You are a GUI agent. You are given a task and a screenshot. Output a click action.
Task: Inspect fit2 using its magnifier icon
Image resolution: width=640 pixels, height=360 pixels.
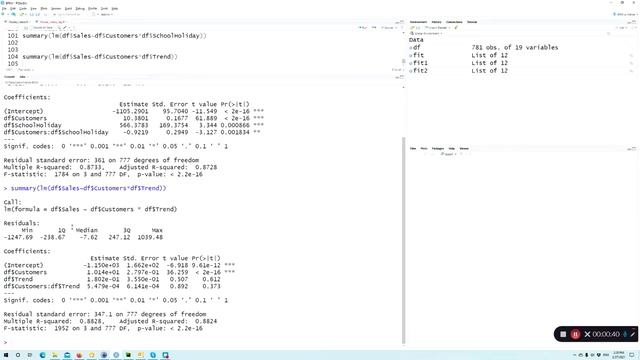point(631,71)
